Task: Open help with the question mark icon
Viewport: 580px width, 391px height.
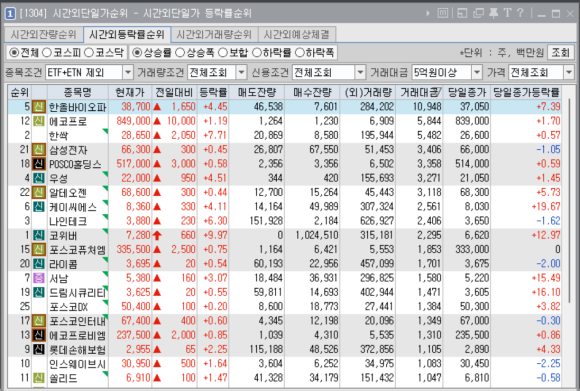Action: [x=520, y=13]
